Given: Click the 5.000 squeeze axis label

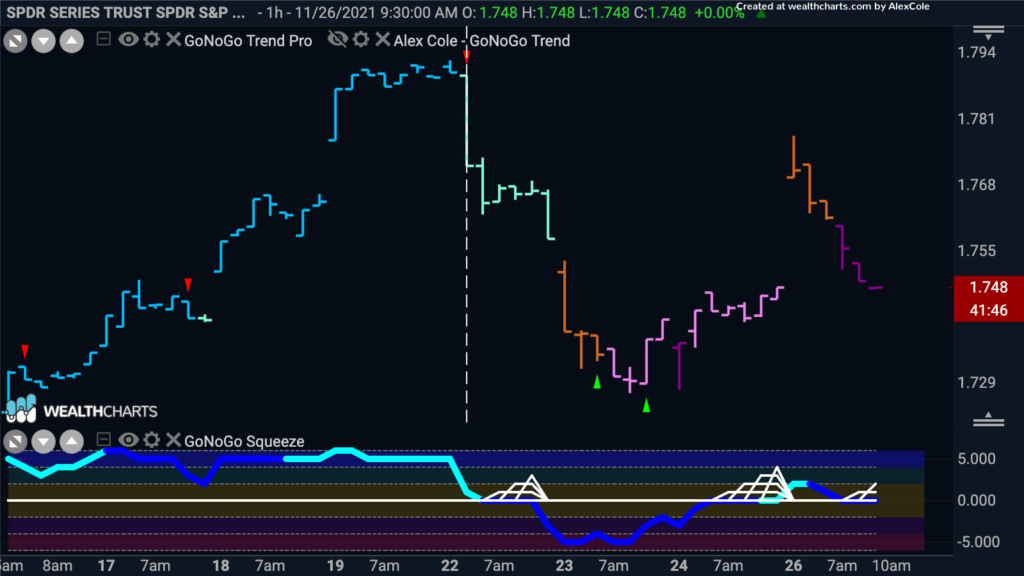Looking at the screenshot, I should [977, 459].
